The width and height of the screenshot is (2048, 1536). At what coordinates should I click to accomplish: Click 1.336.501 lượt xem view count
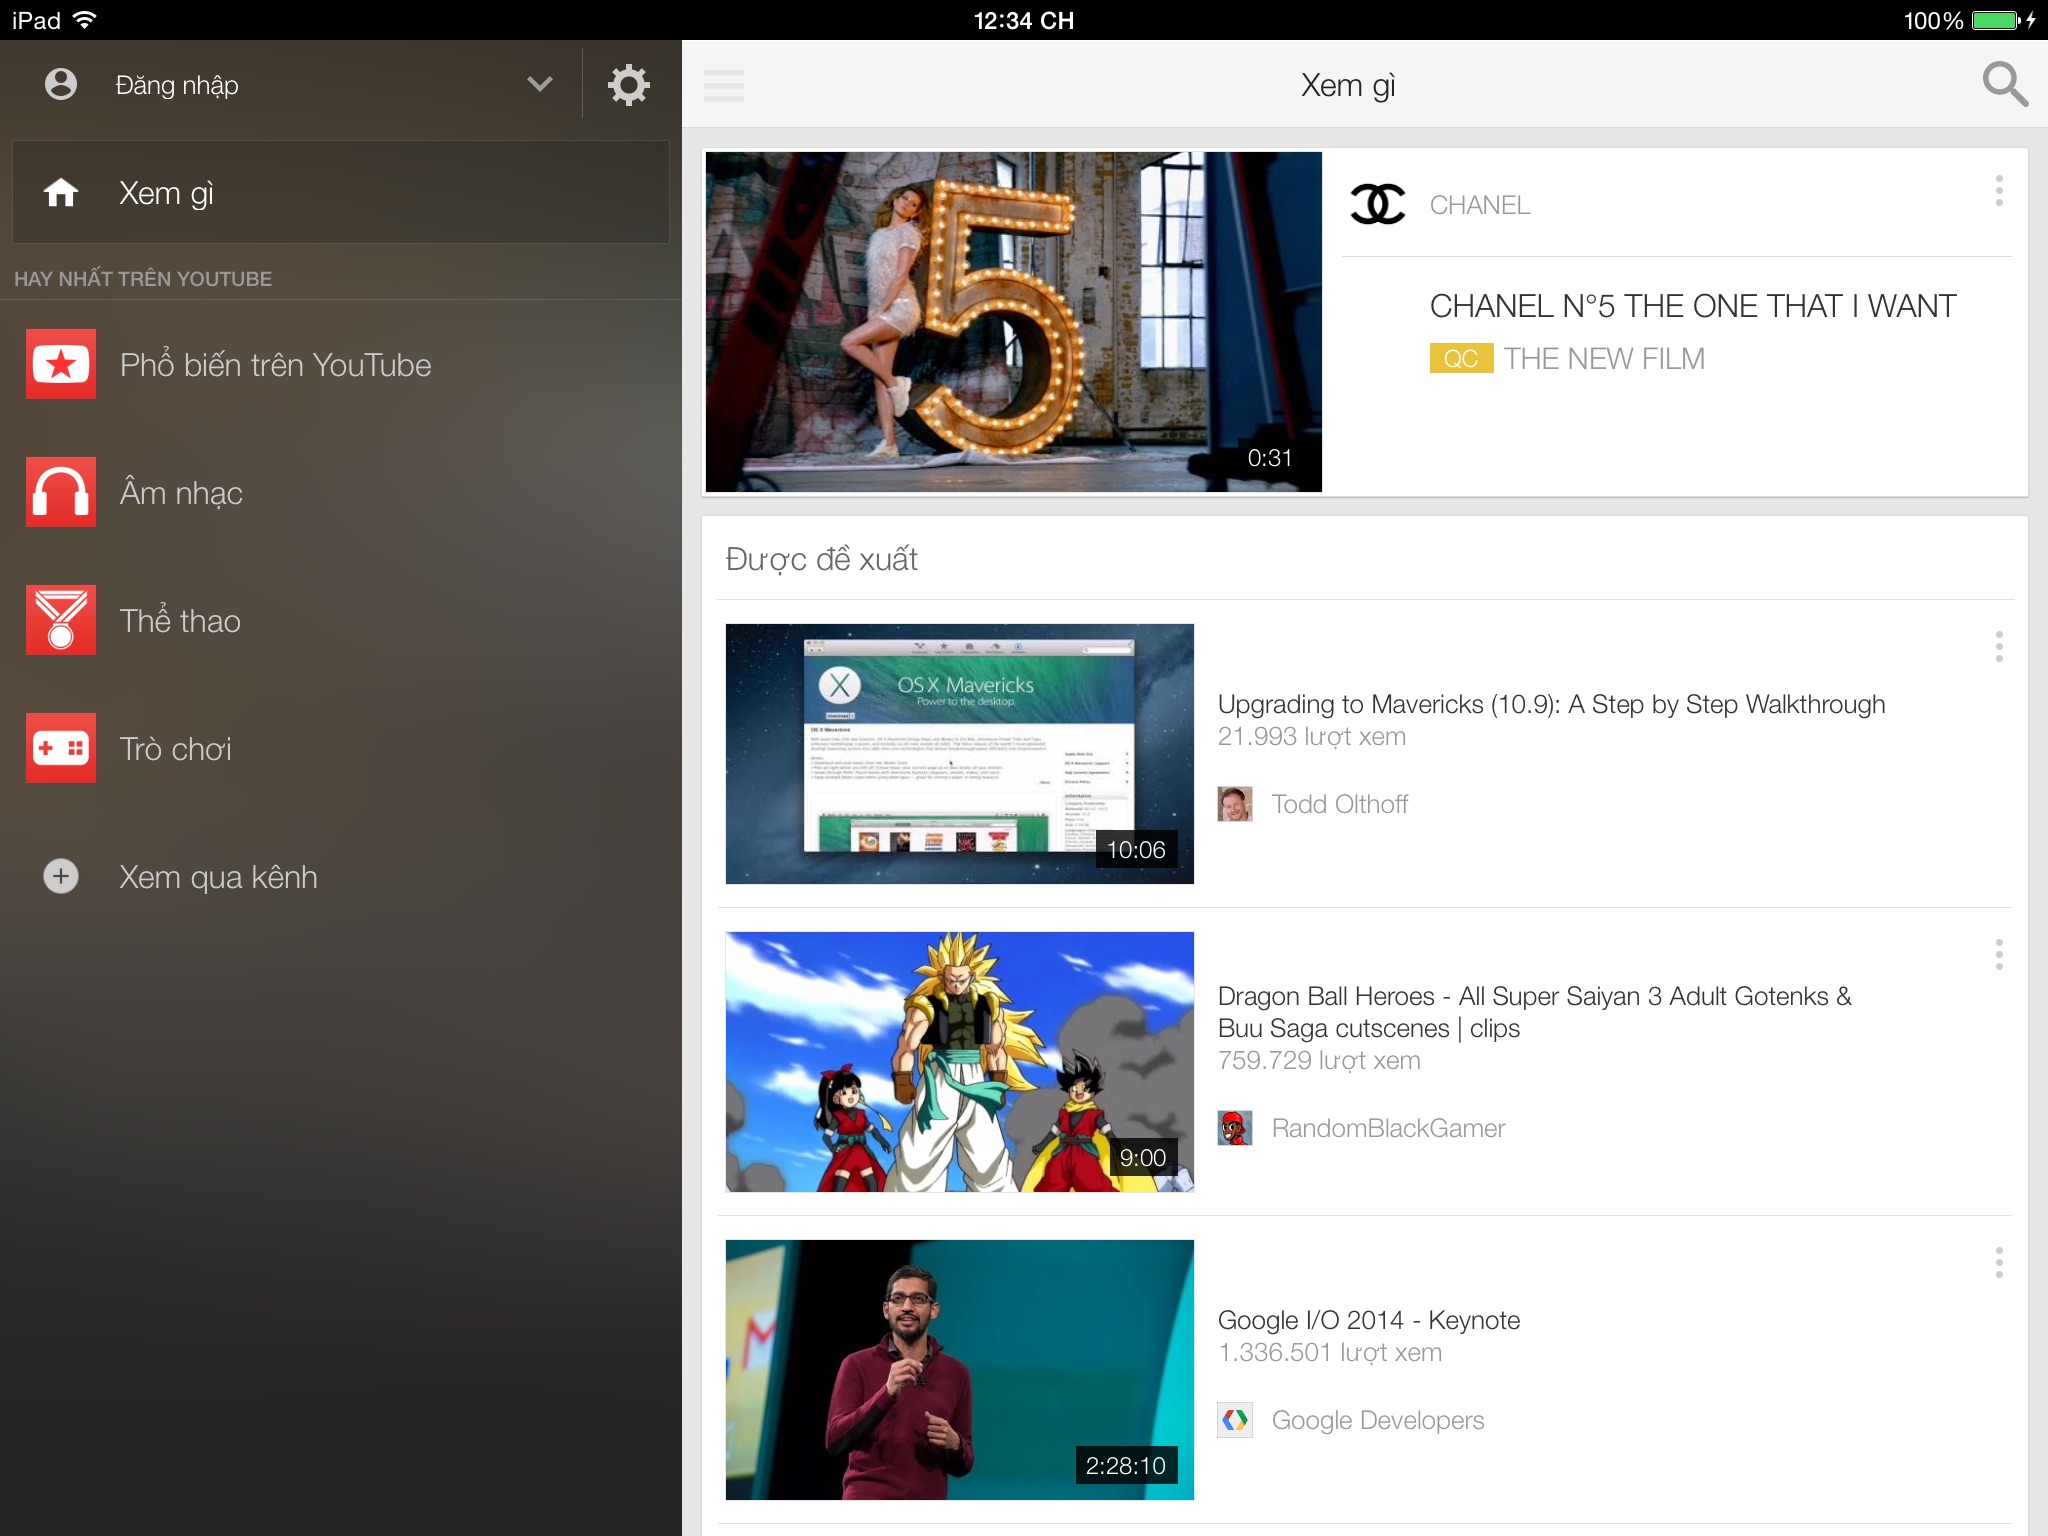pyautogui.click(x=1330, y=1353)
